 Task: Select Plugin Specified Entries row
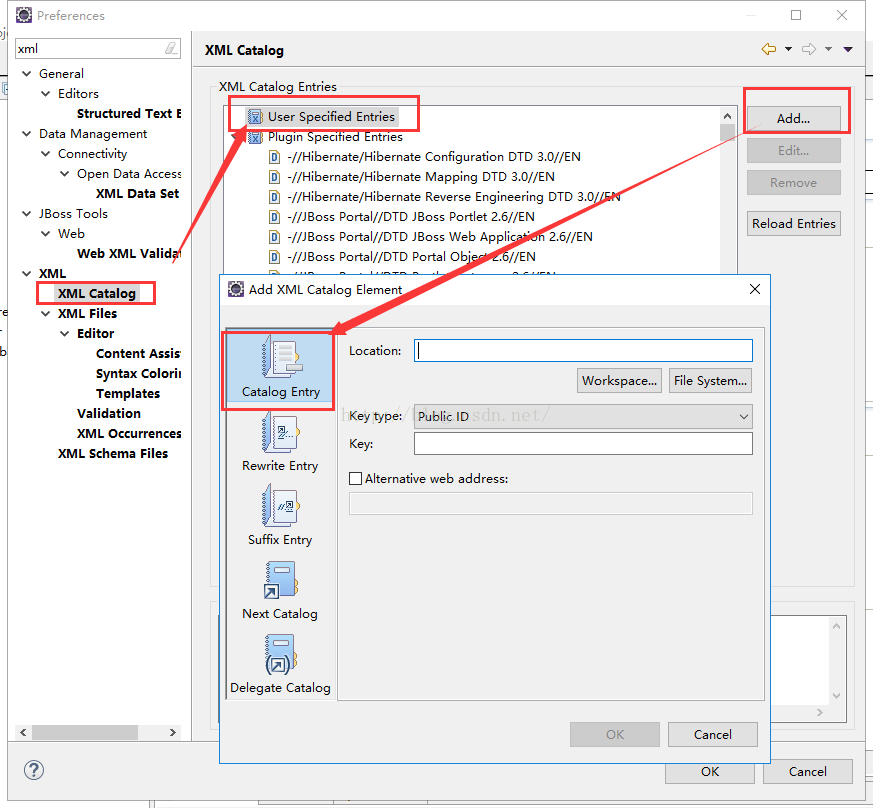click(x=335, y=137)
